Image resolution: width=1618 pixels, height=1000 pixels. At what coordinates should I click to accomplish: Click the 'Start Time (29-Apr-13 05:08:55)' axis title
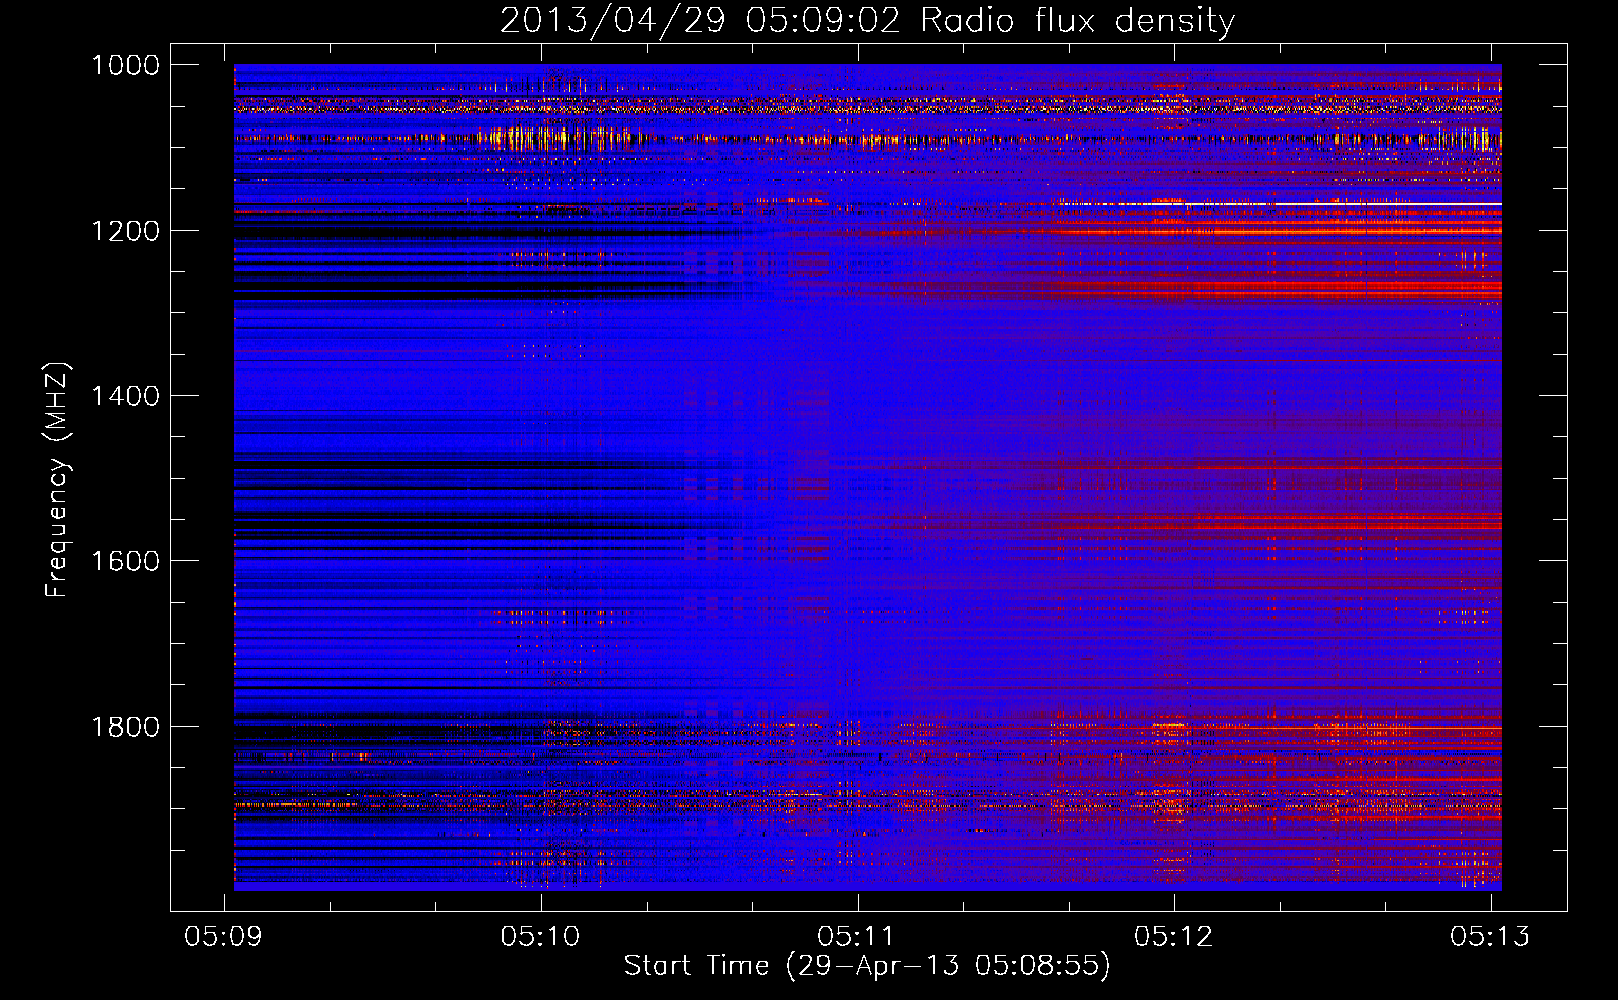click(867, 966)
